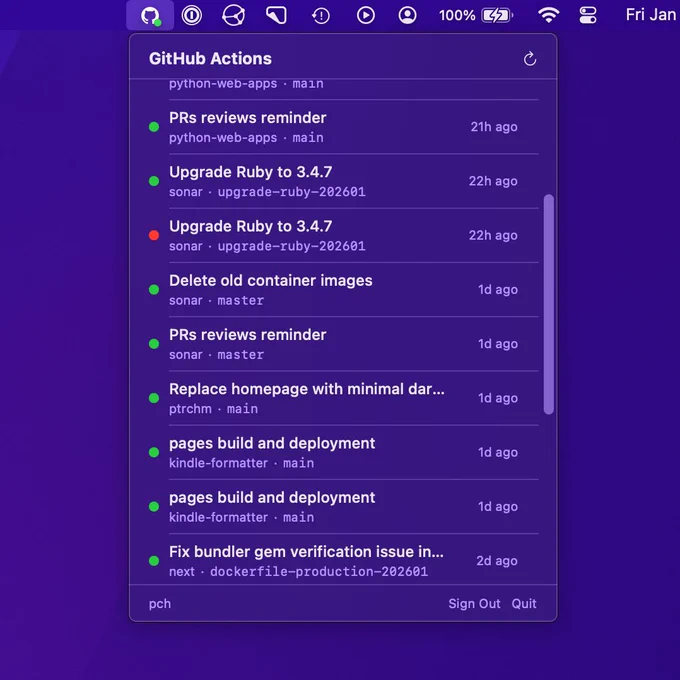The width and height of the screenshot is (680, 680).
Task: Open the Wi-Fi menu
Action: pyautogui.click(x=549, y=16)
